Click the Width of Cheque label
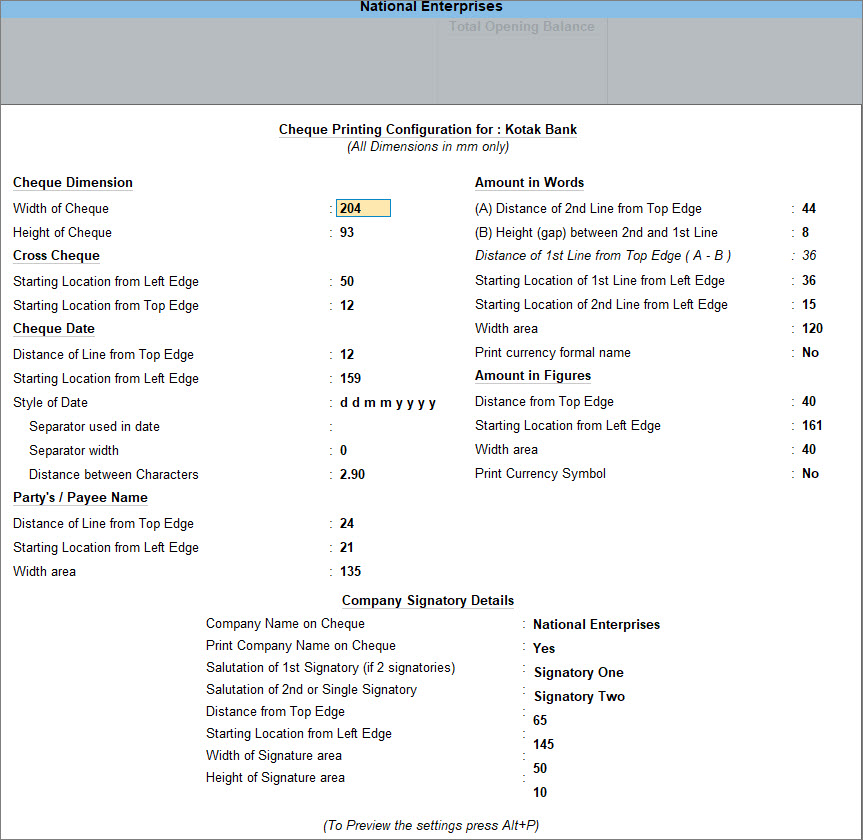The image size is (863, 840). [x=61, y=209]
